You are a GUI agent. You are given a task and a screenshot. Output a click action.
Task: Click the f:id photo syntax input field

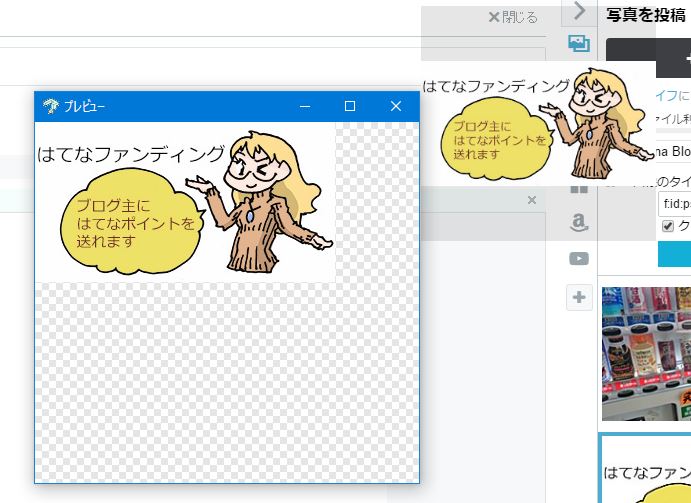coord(675,204)
